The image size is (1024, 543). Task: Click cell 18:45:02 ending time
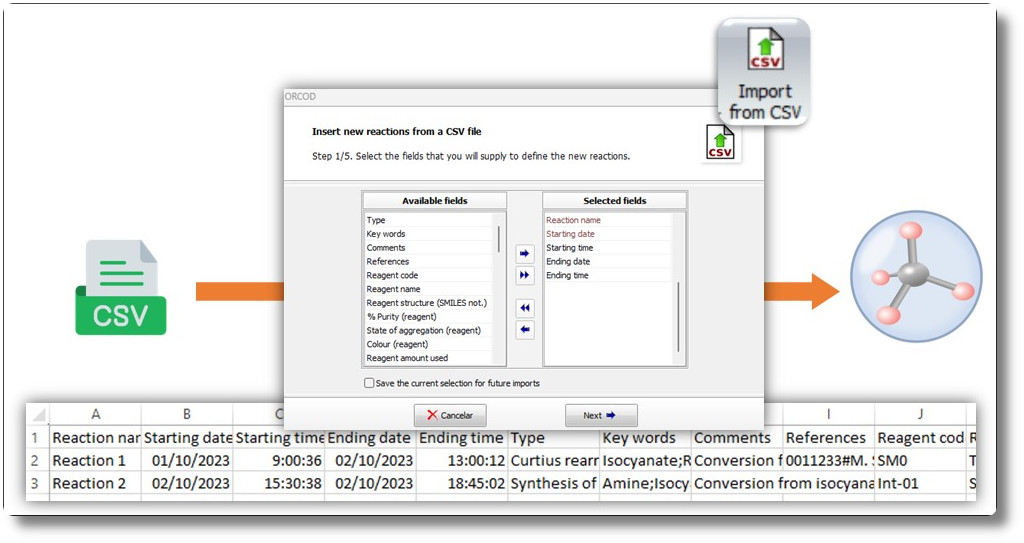[462, 484]
